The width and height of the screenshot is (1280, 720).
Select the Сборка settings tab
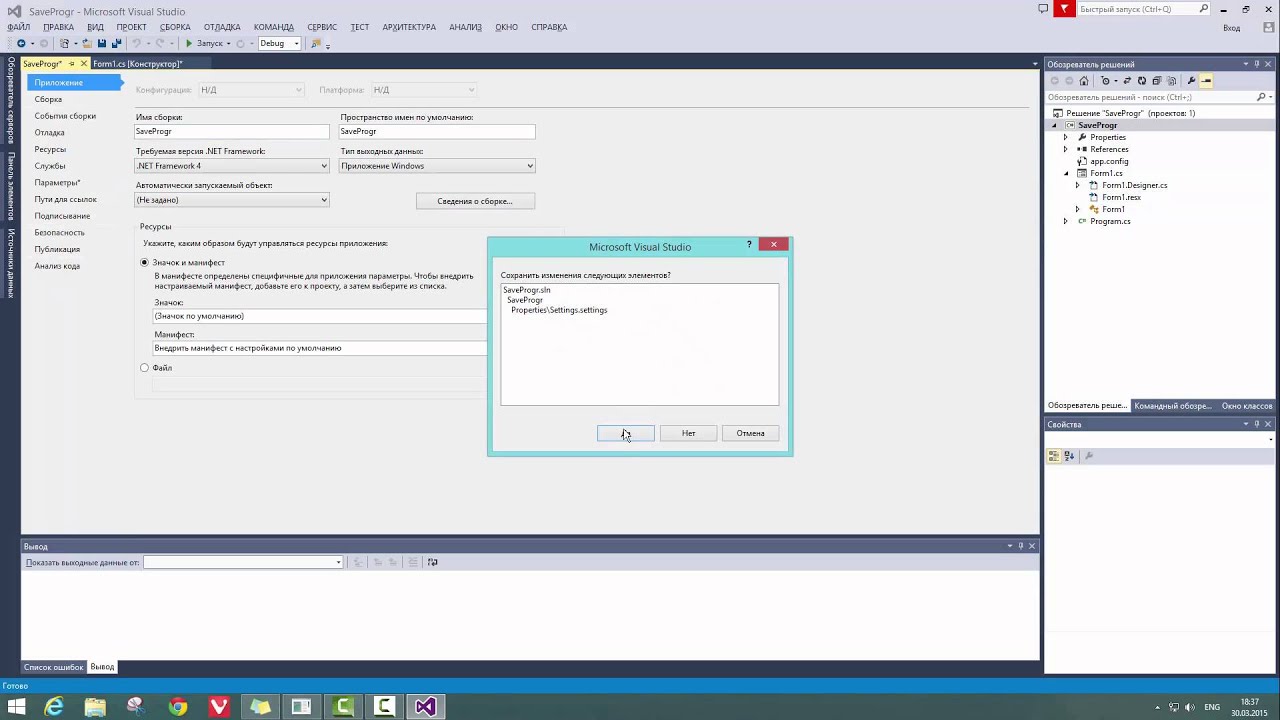[48, 99]
